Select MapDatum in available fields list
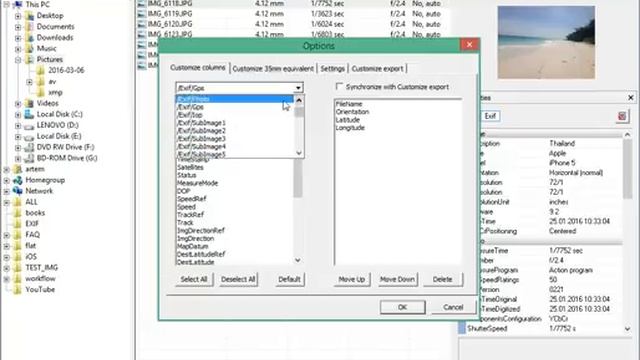The height and width of the screenshot is (360, 640). coord(193,247)
